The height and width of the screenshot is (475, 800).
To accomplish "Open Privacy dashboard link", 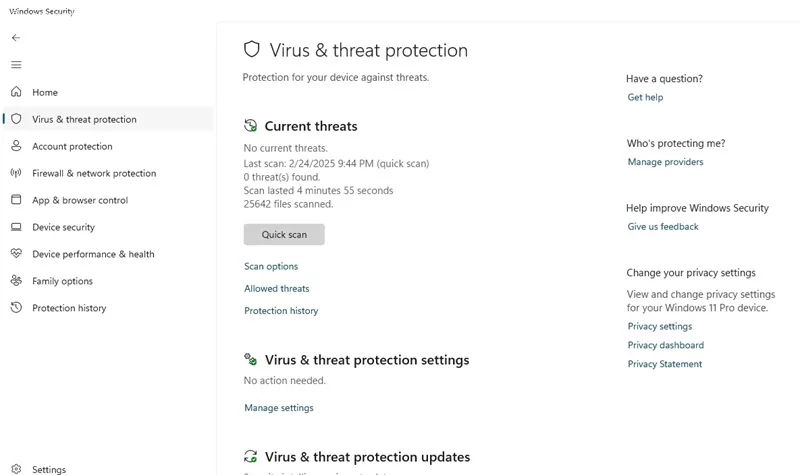I will [x=666, y=345].
